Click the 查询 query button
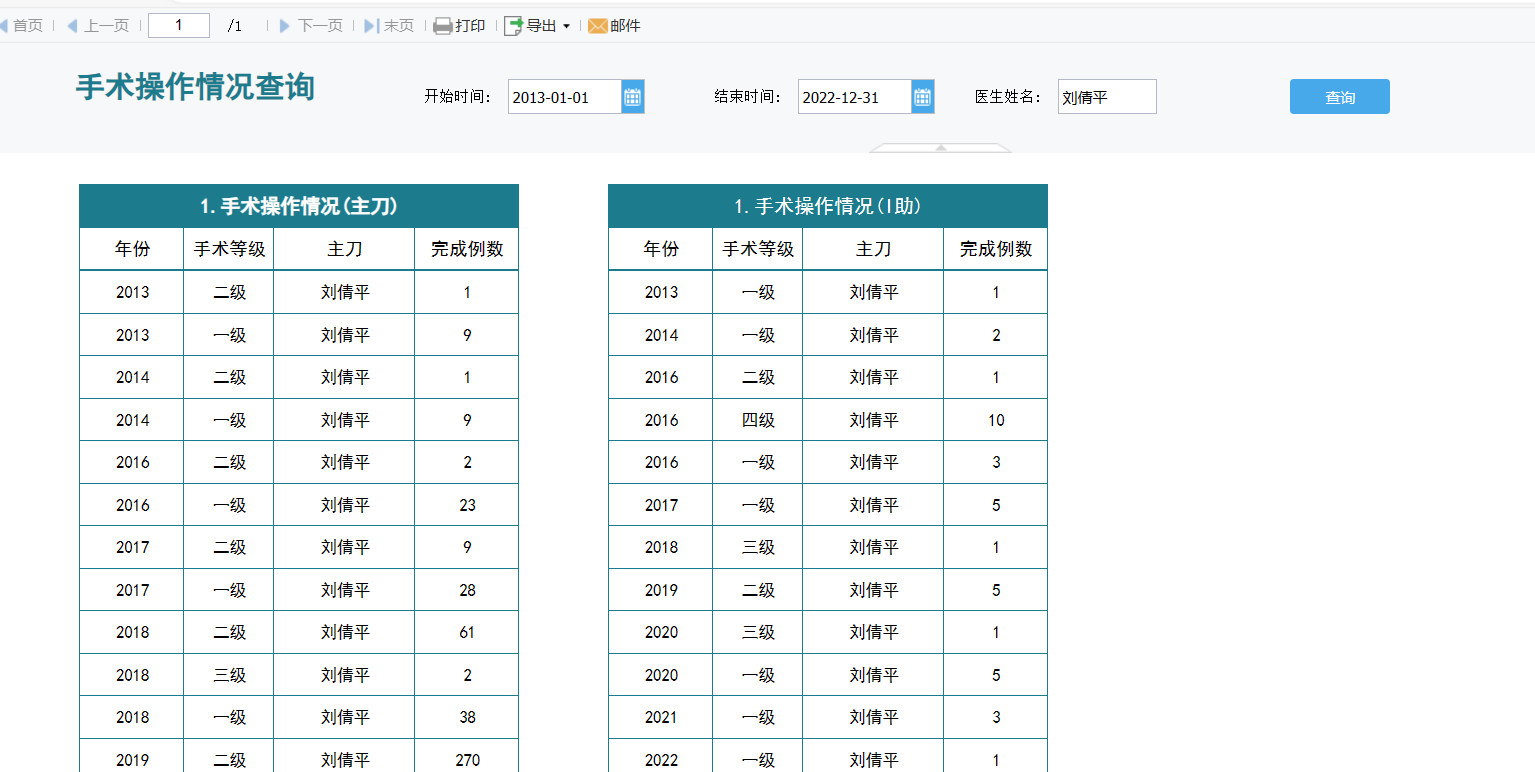Screen dimensions: 1535x772 pos(1340,97)
